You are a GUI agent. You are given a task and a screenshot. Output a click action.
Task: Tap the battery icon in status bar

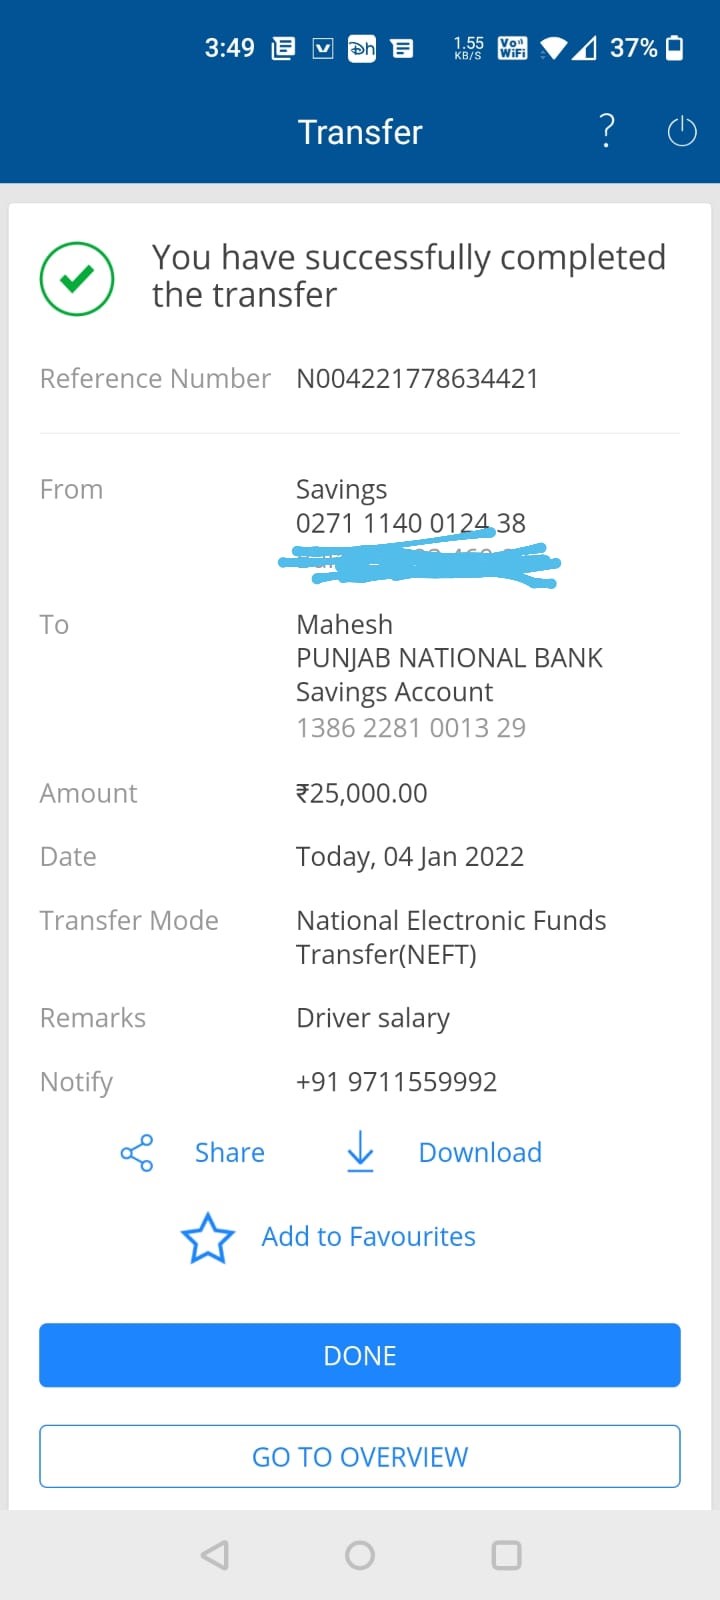coord(675,48)
